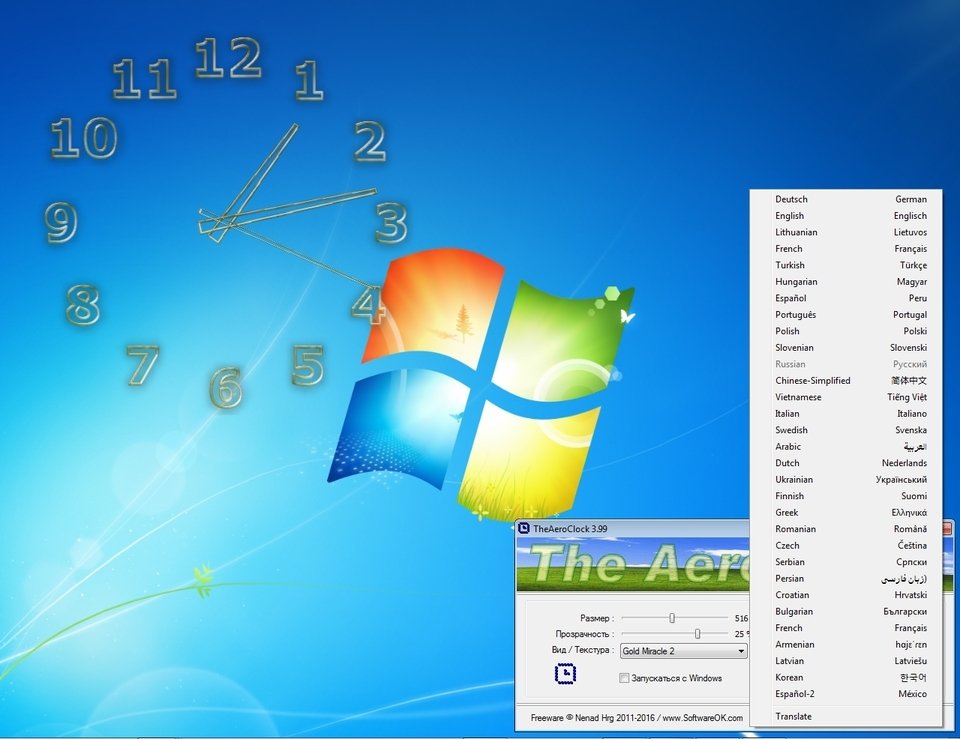Click number 6 on the desktop clock
The width and height of the screenshot is (960, 739).
click(226, 388)
